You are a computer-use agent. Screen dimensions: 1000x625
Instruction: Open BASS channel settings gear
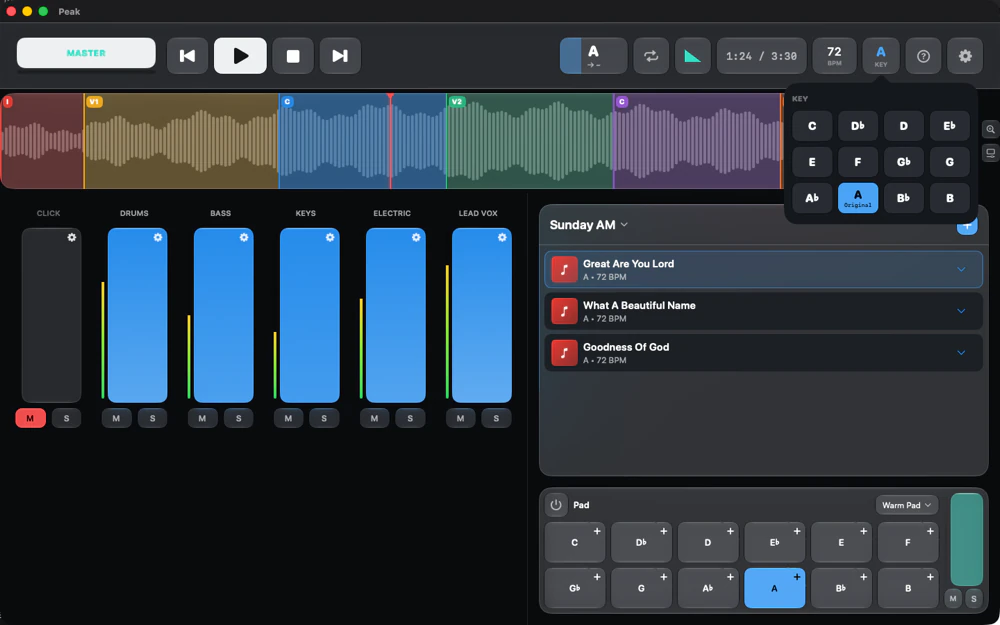(244, 237)
